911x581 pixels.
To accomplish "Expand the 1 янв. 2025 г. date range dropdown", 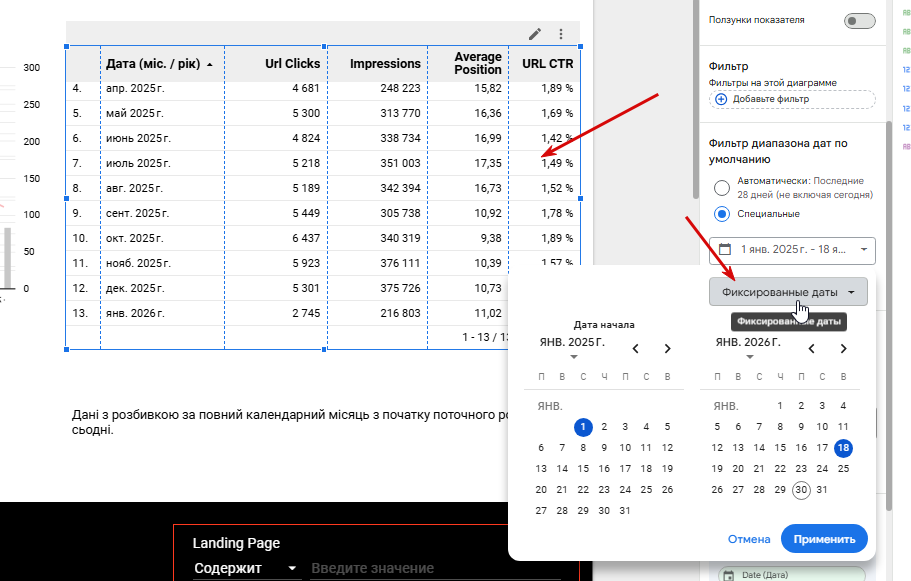I will tap(792, 250).
